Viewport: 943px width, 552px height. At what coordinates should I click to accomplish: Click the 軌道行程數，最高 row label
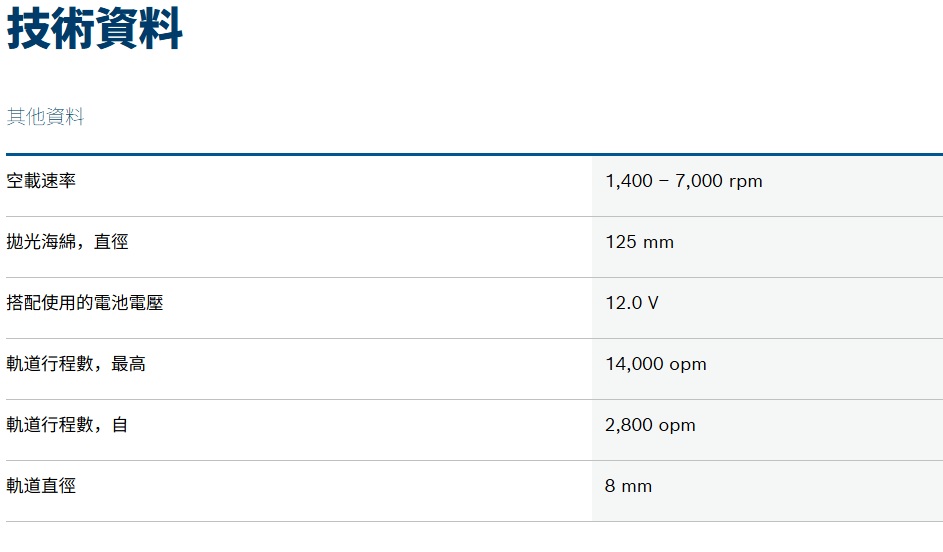click(x=76, y=364)
